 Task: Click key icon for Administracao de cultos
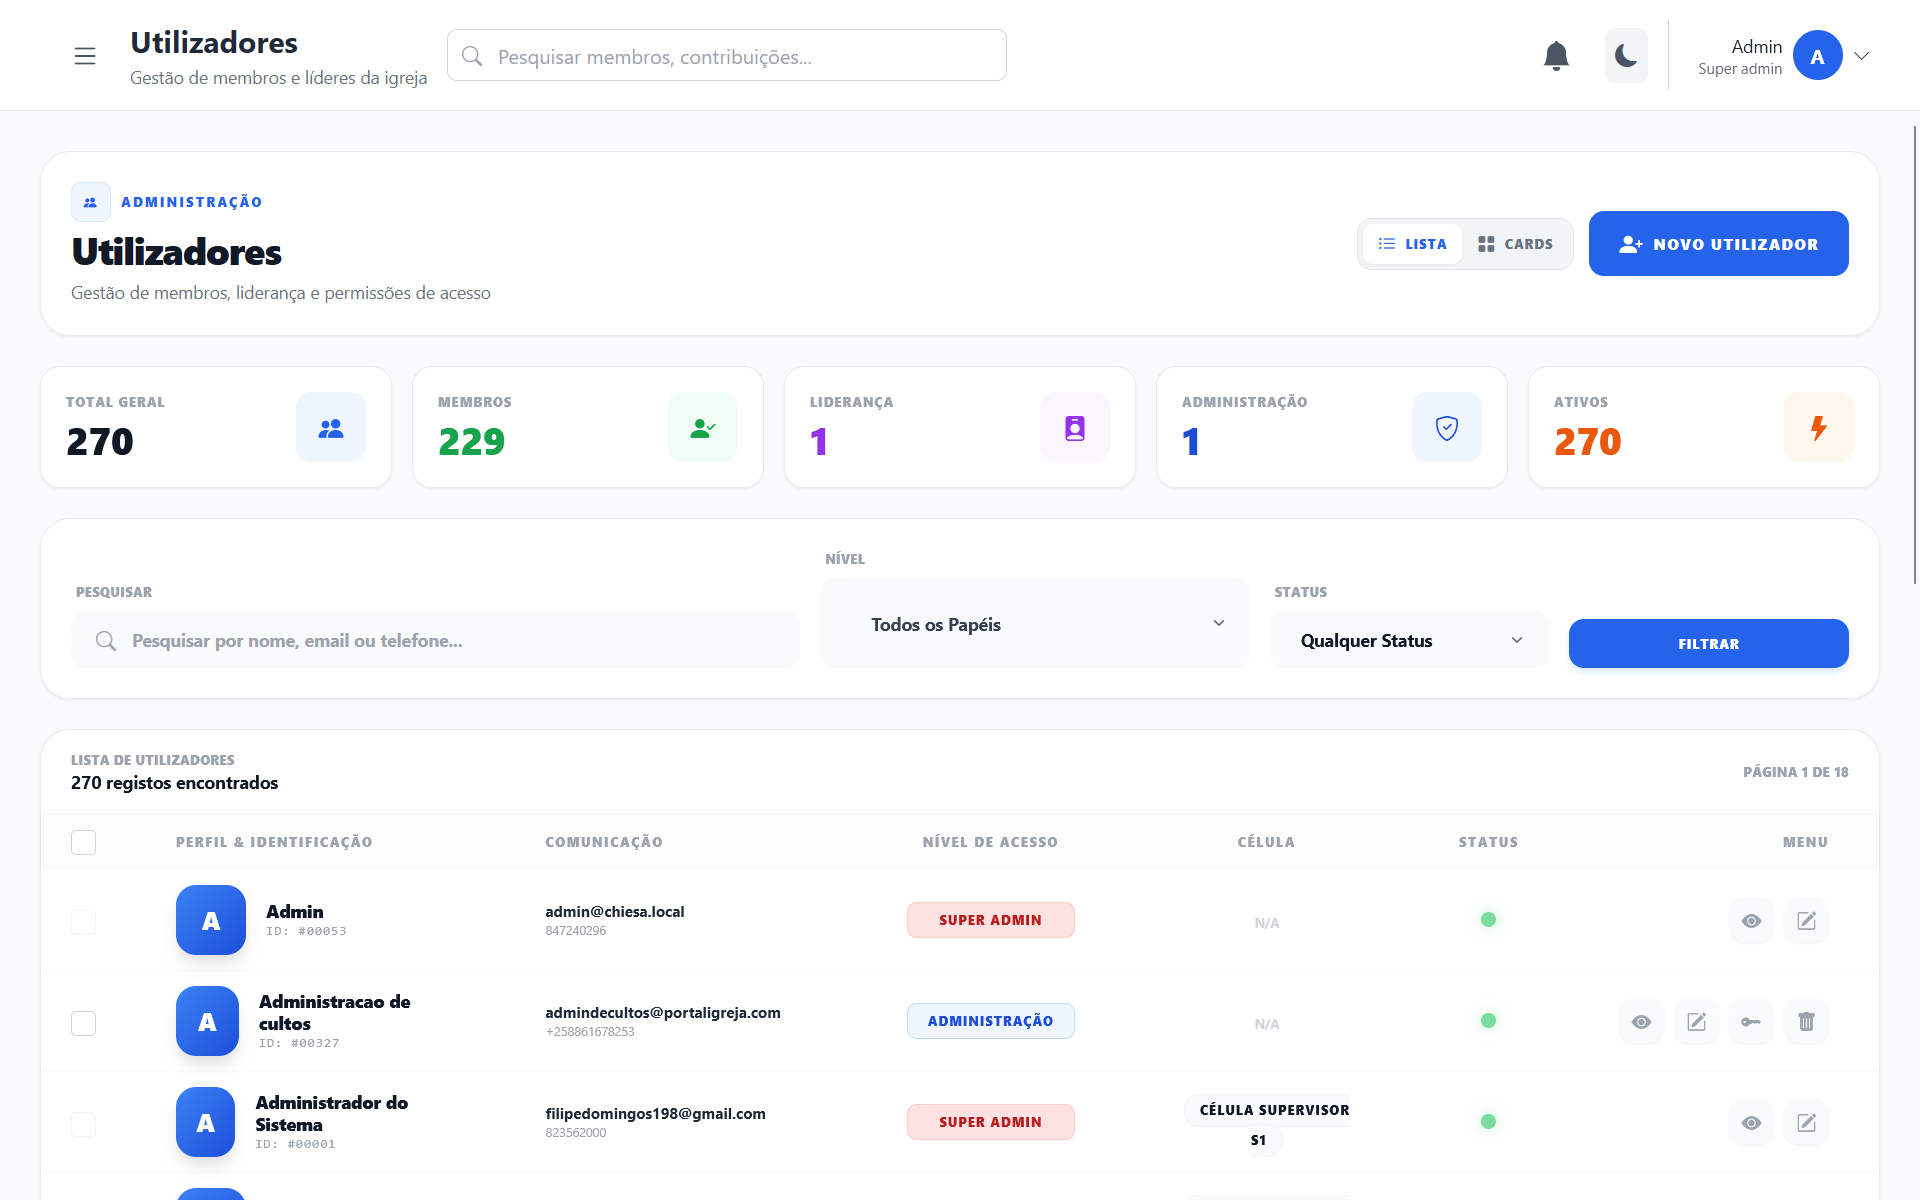coord(1751,1022)
